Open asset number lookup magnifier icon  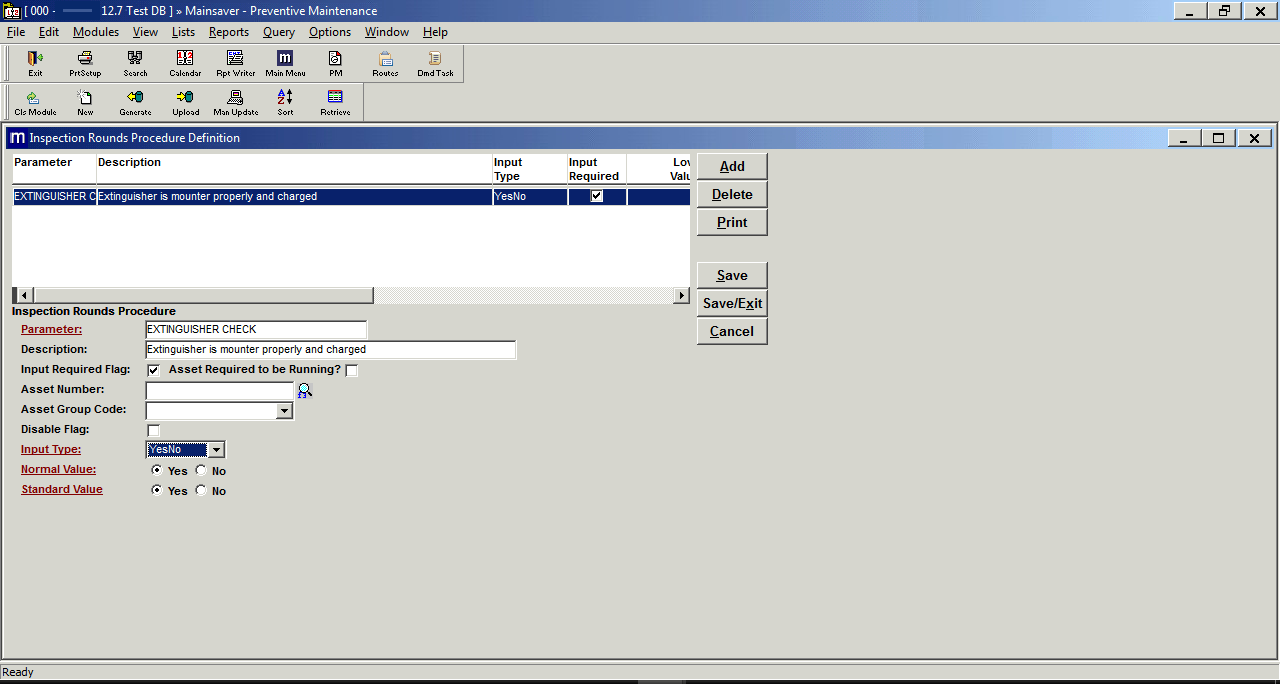pos(305,390)
